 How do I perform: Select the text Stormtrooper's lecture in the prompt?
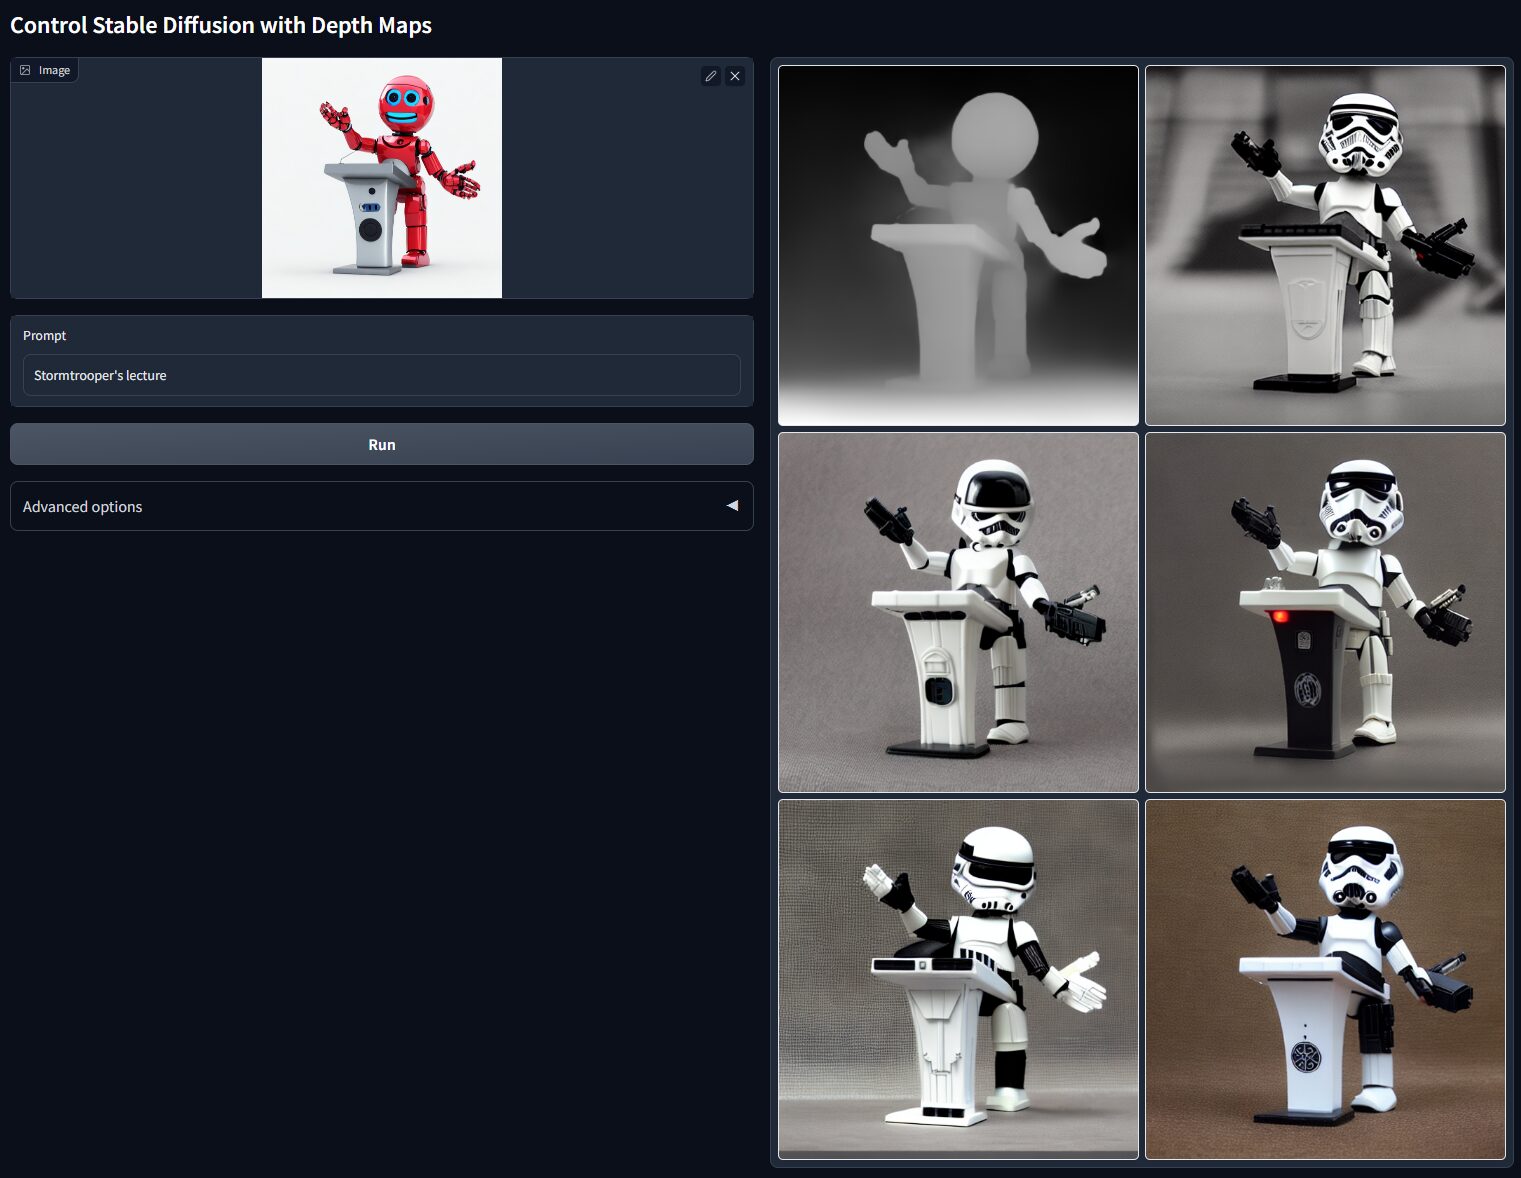(x=100, y=375)
